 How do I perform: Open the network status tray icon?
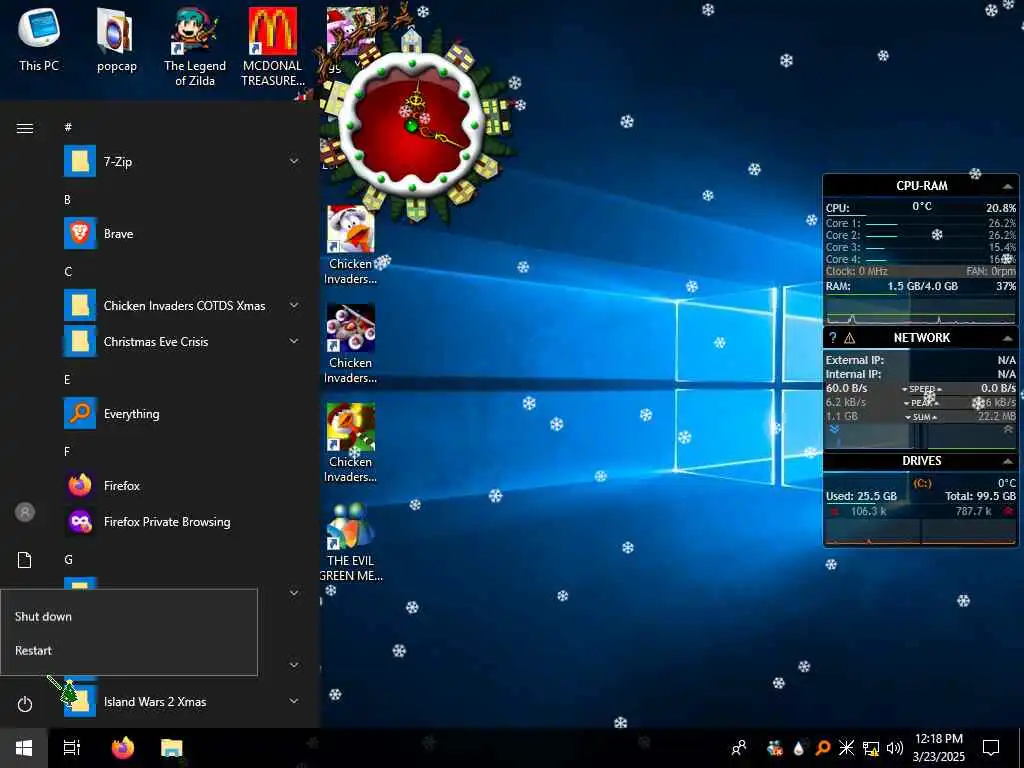pyautogui.click(x=871, y=748)
